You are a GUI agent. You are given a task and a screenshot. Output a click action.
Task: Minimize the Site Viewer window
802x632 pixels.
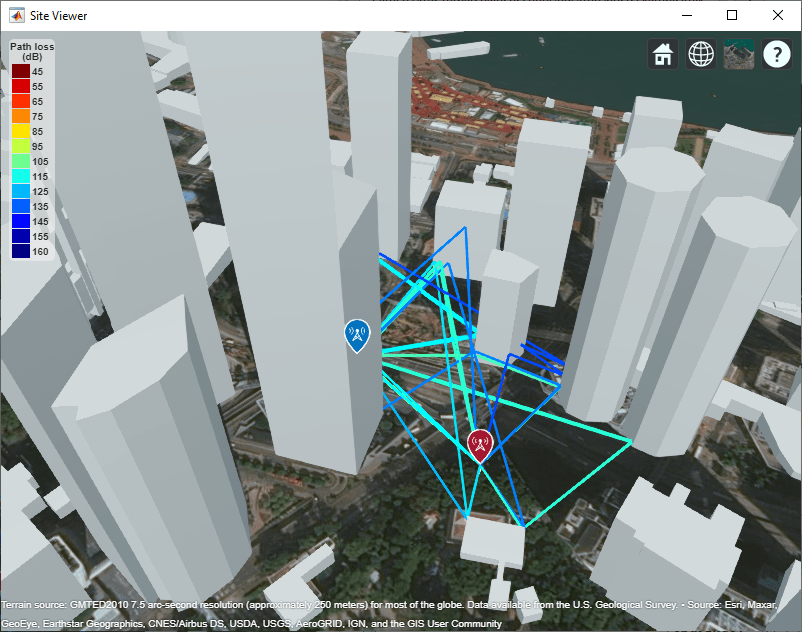coord(687,15)
